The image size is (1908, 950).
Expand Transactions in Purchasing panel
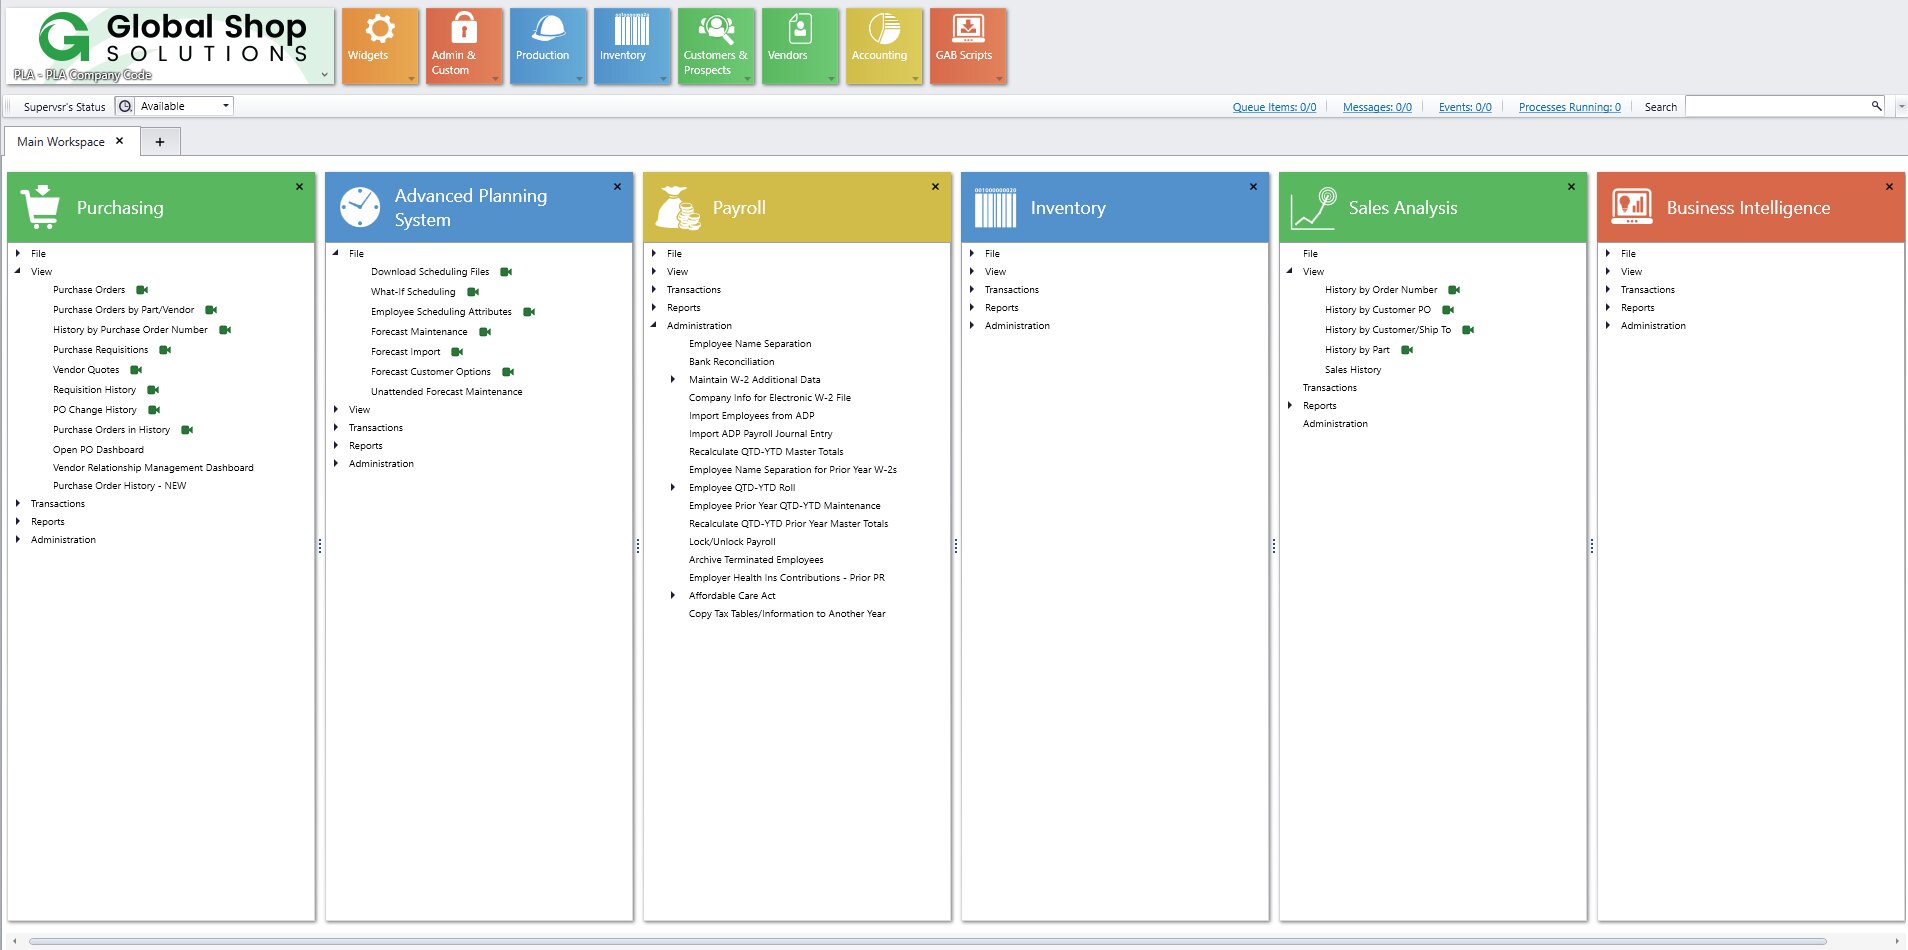[x=18, y=504]
